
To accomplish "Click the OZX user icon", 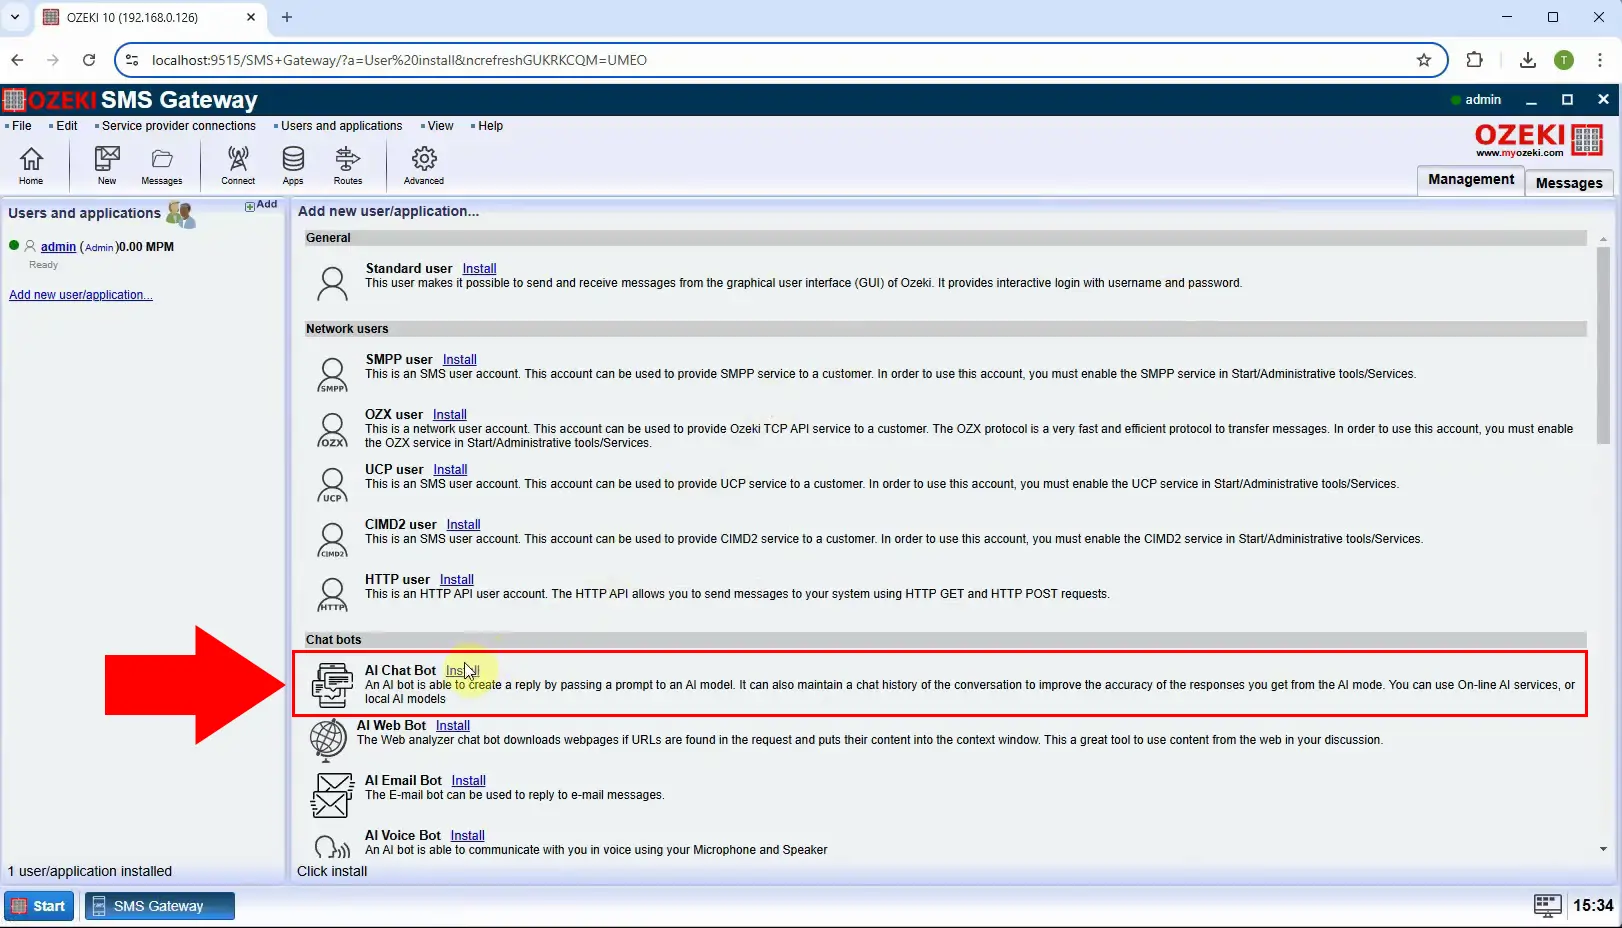I will [x=332, y=430].
